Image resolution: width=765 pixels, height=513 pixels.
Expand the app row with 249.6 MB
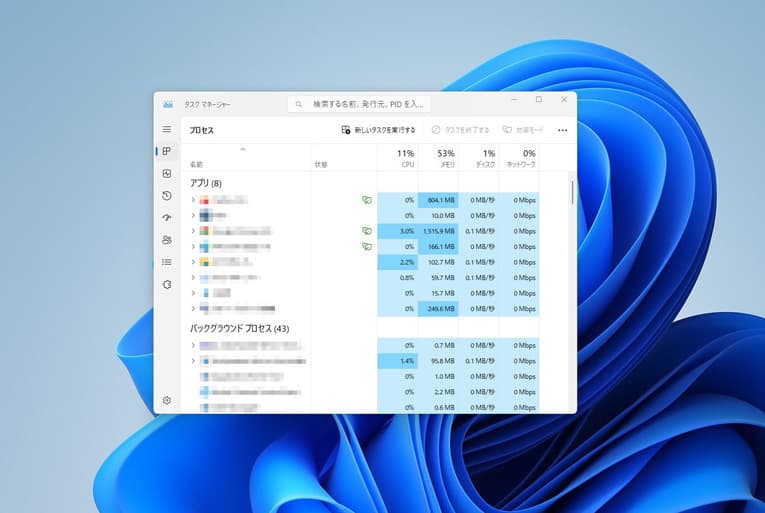click(193, 309)
